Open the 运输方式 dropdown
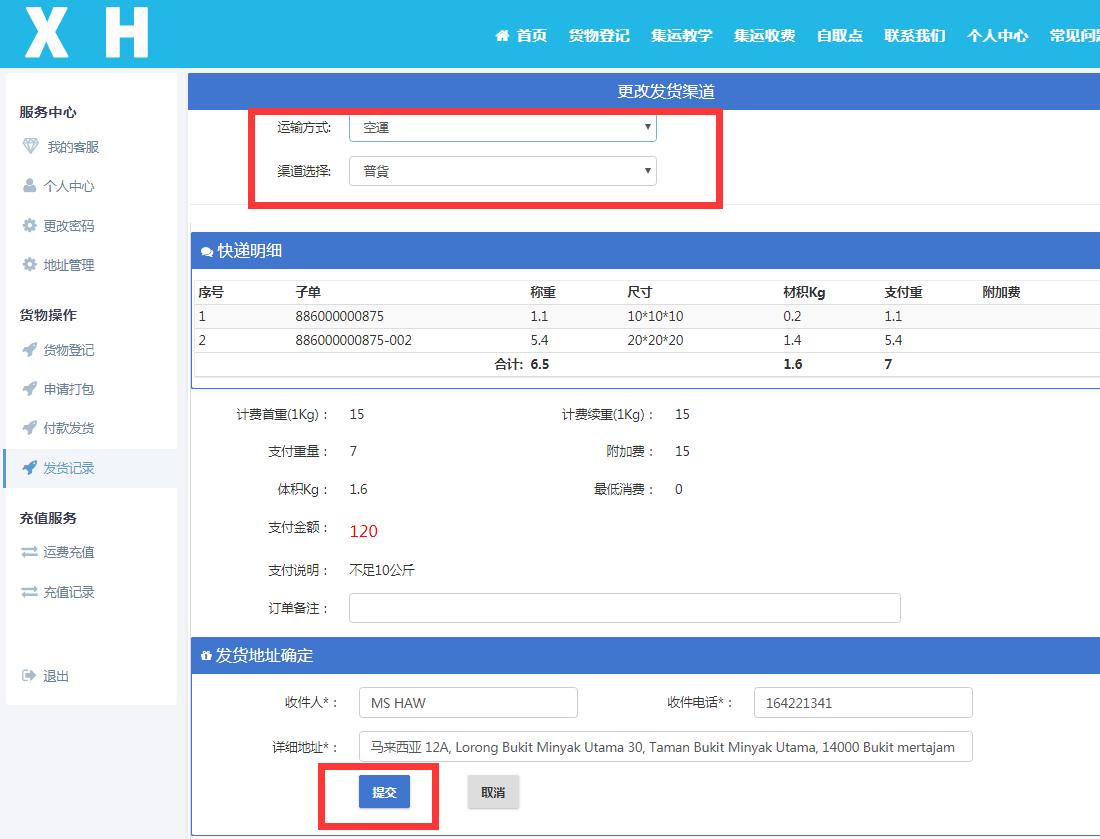 point(502,128)
